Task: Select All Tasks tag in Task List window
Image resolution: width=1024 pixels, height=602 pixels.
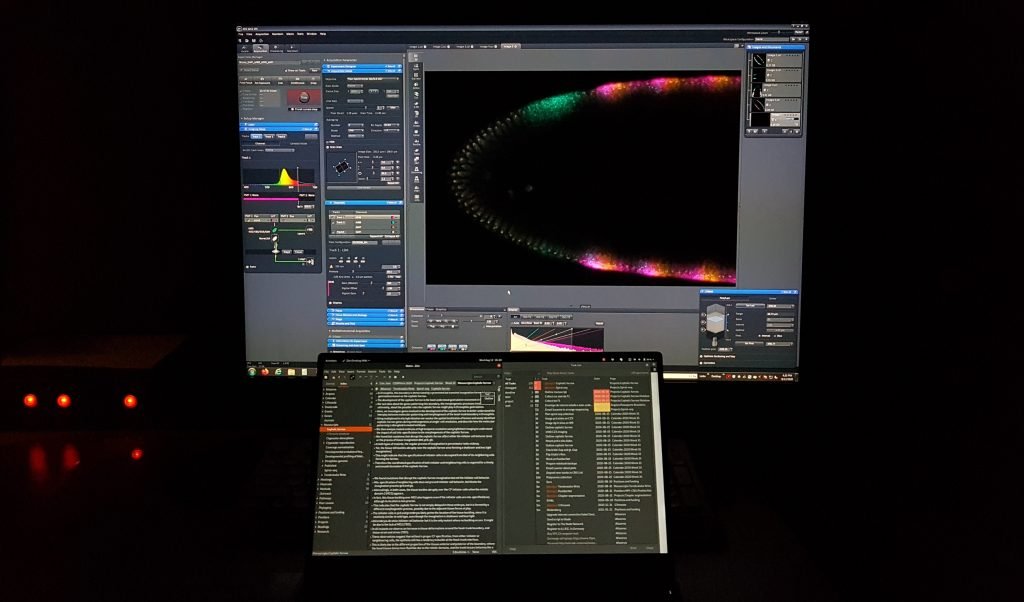Action: point(511,383)
